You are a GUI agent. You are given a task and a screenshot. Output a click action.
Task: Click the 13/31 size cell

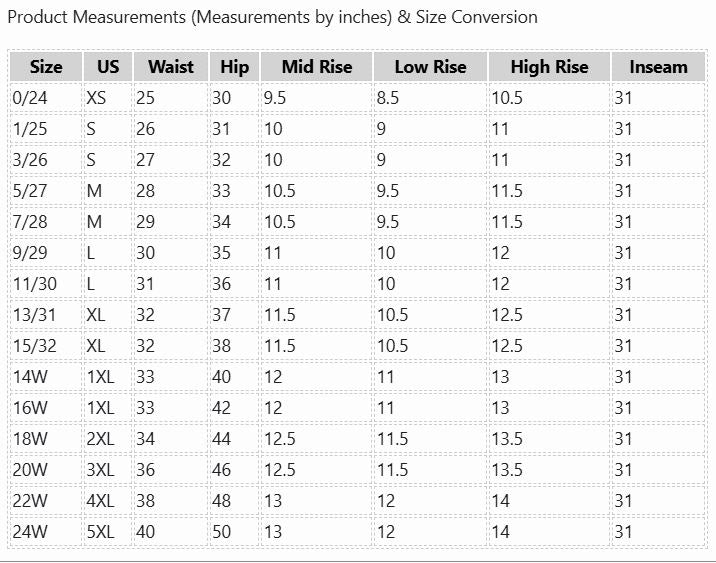[33, 315]
